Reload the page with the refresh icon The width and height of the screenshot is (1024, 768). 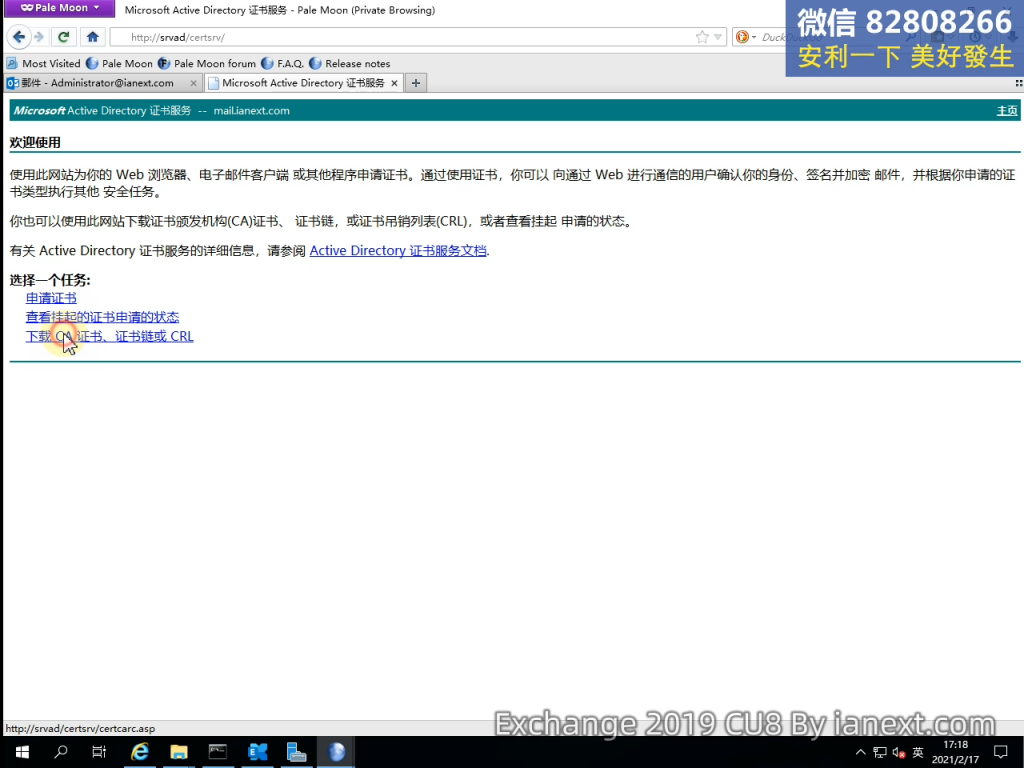[x=64, y=37]
